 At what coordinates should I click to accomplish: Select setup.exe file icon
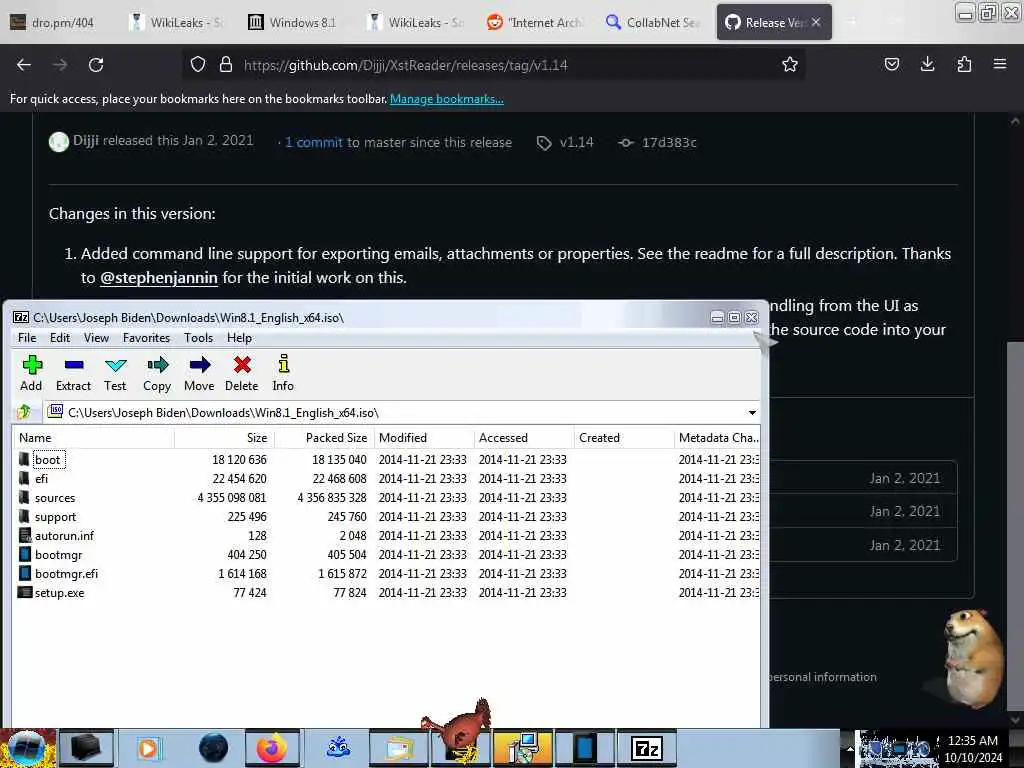tap(25, 592)
